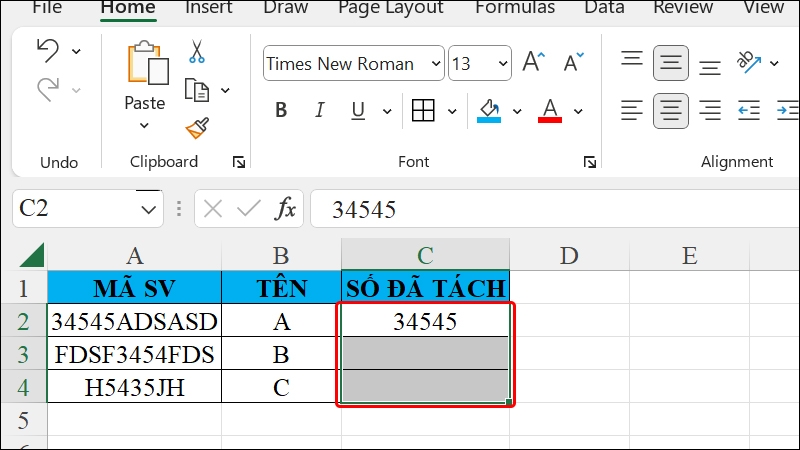Viewport: 800px width, 450px height.
Task: Click cell containing 34545ADSASD
Action: coord(135,321)
